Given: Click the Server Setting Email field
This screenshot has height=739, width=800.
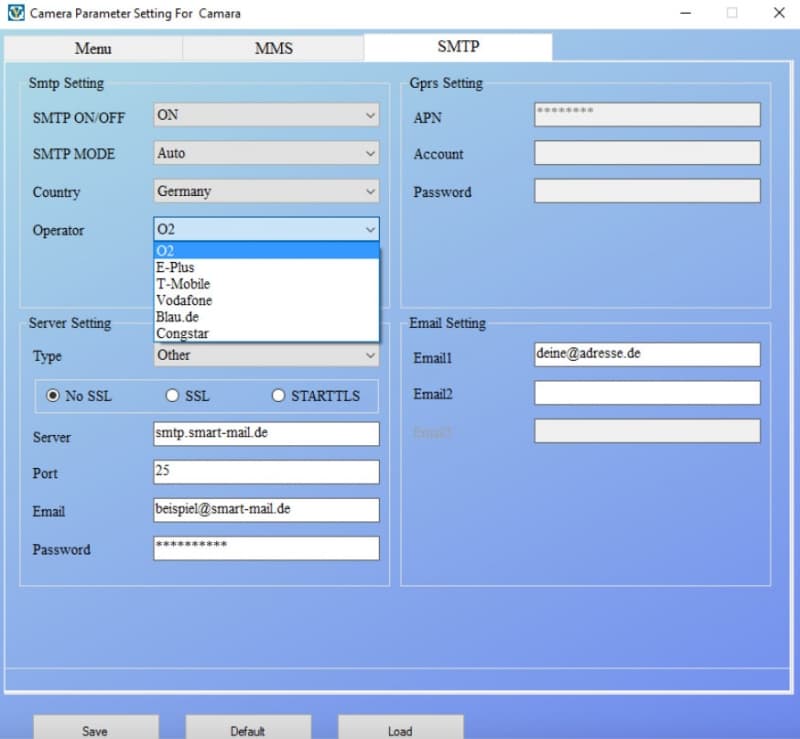Looking at the screenshot, I should (x=266, y=510).
